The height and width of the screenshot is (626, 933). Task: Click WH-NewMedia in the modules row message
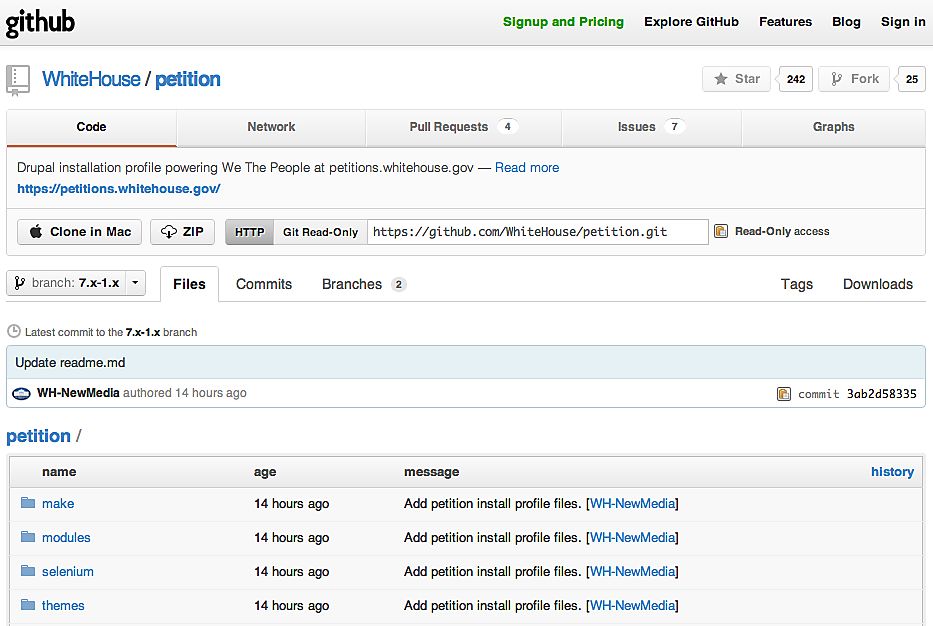pos(633,537)
